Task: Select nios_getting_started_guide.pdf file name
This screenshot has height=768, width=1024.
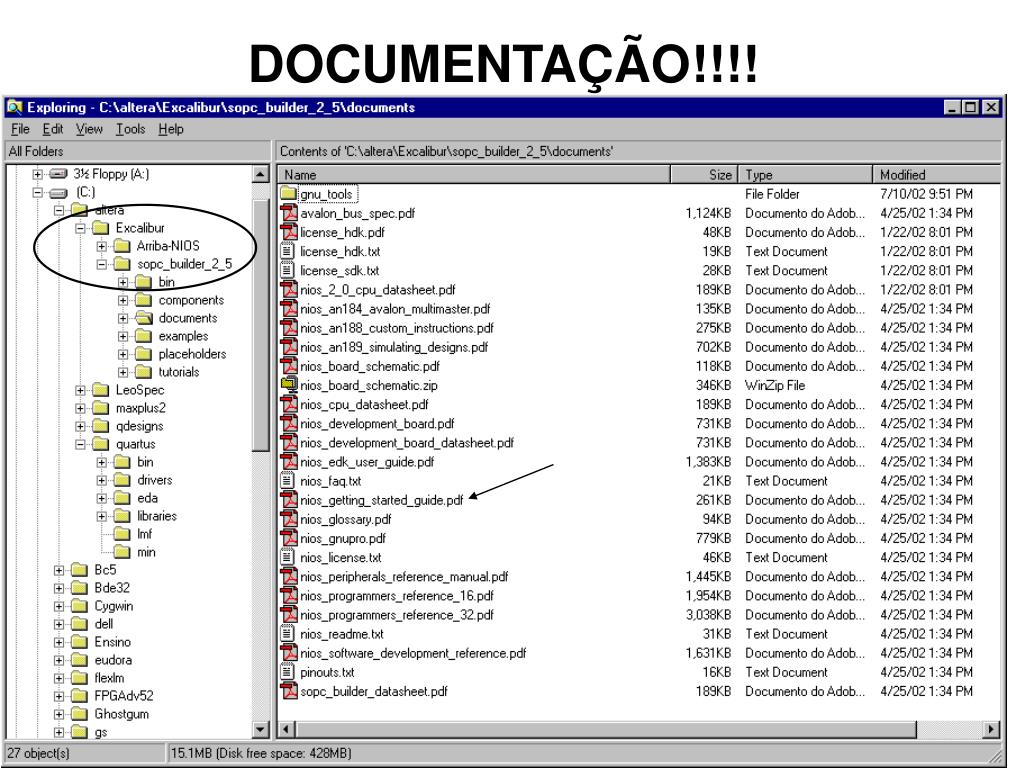Action: point(382,500)
